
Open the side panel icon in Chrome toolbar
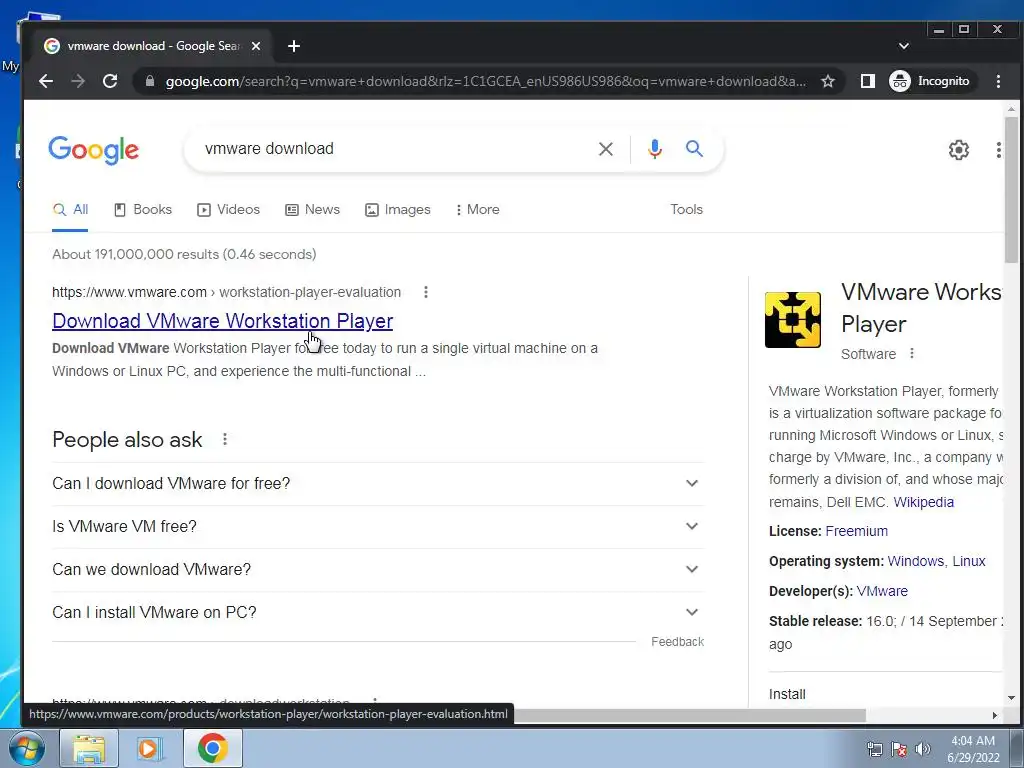pos(867,81)
